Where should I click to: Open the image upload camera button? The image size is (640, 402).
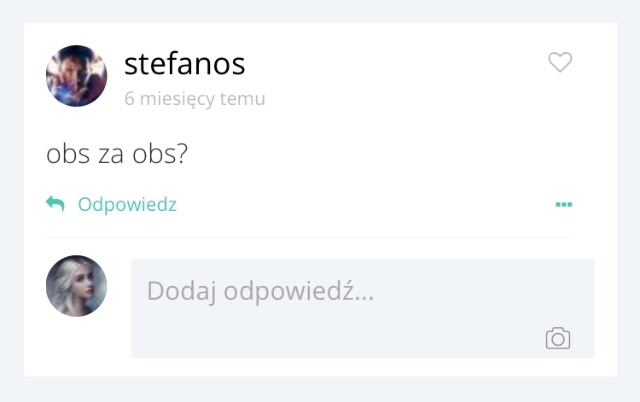pyautogui.click(x=558, y=338)
